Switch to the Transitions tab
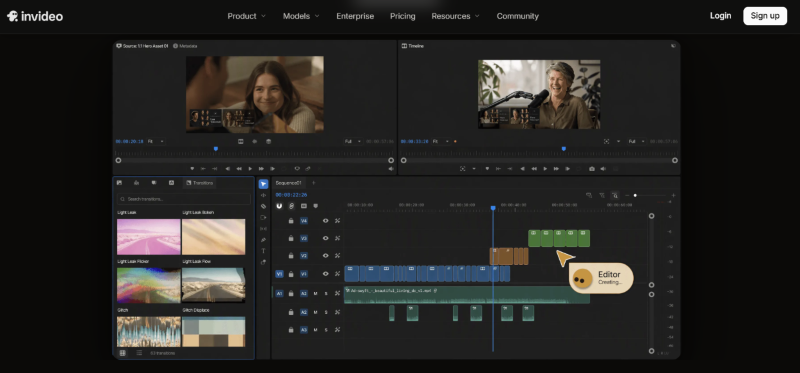Viewport: 800px width, 373px height. pos(199,183)
